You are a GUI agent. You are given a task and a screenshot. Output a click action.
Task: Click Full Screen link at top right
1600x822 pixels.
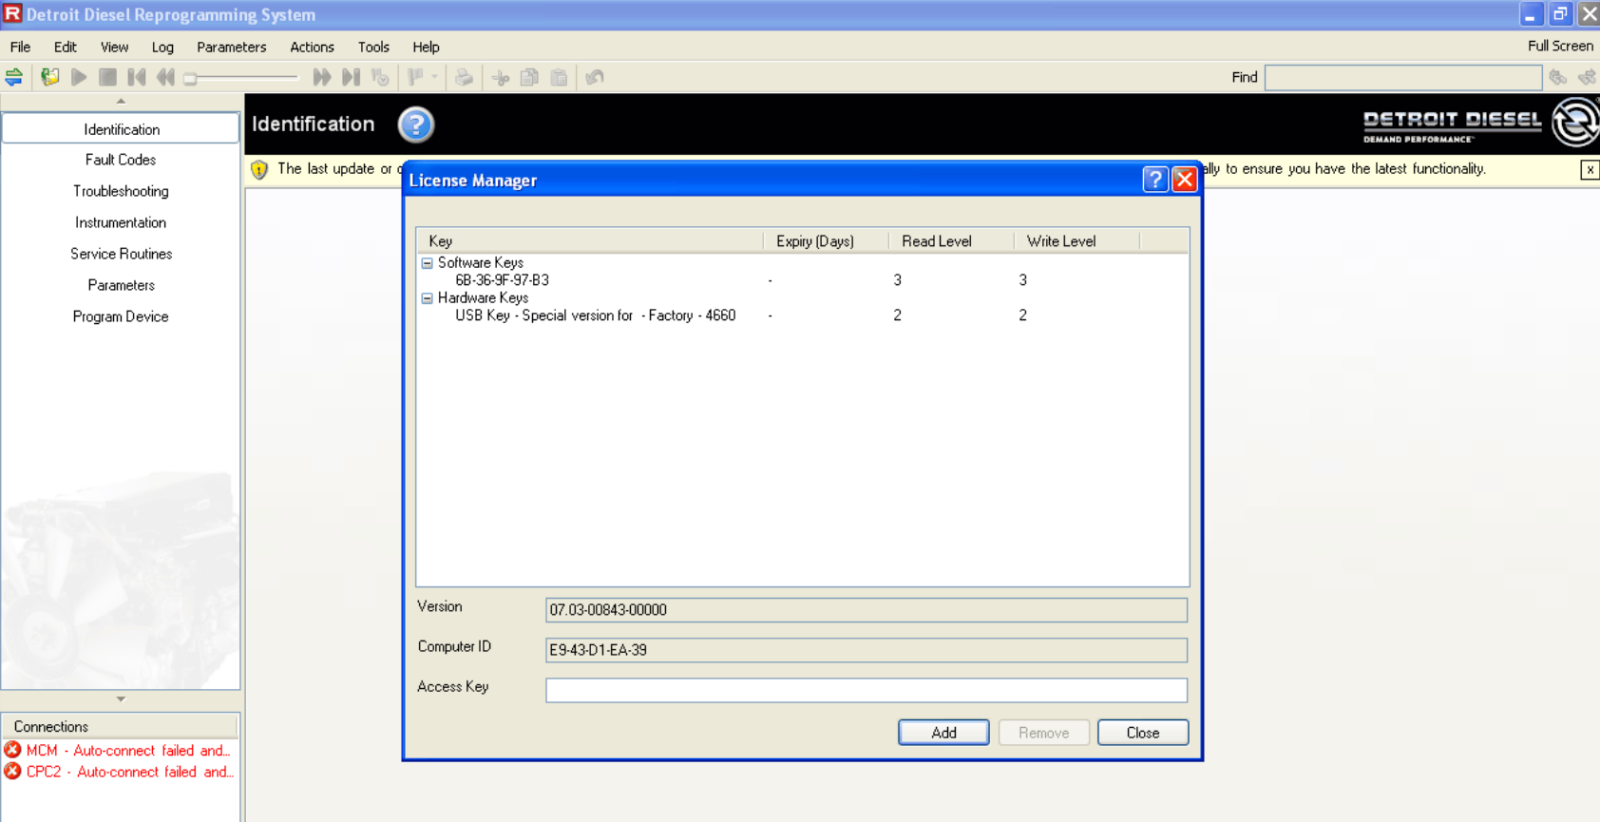[x=1560, y=46]
